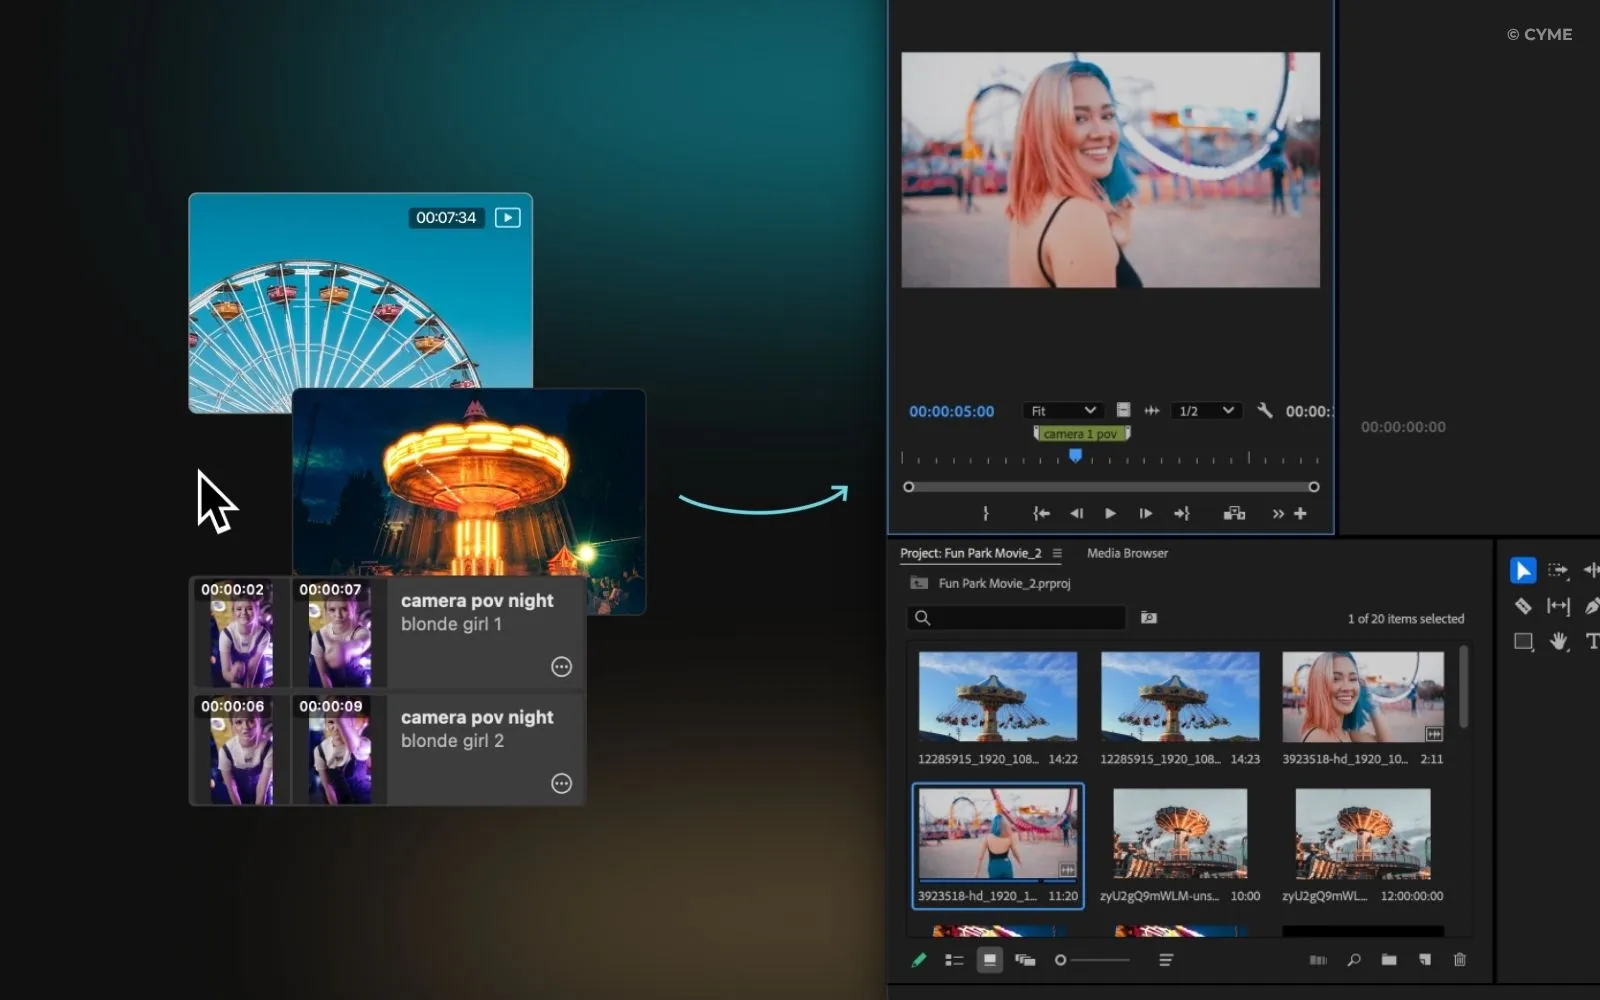Adjust thumbnail zoom slider in project panel

click(1092, 960)
